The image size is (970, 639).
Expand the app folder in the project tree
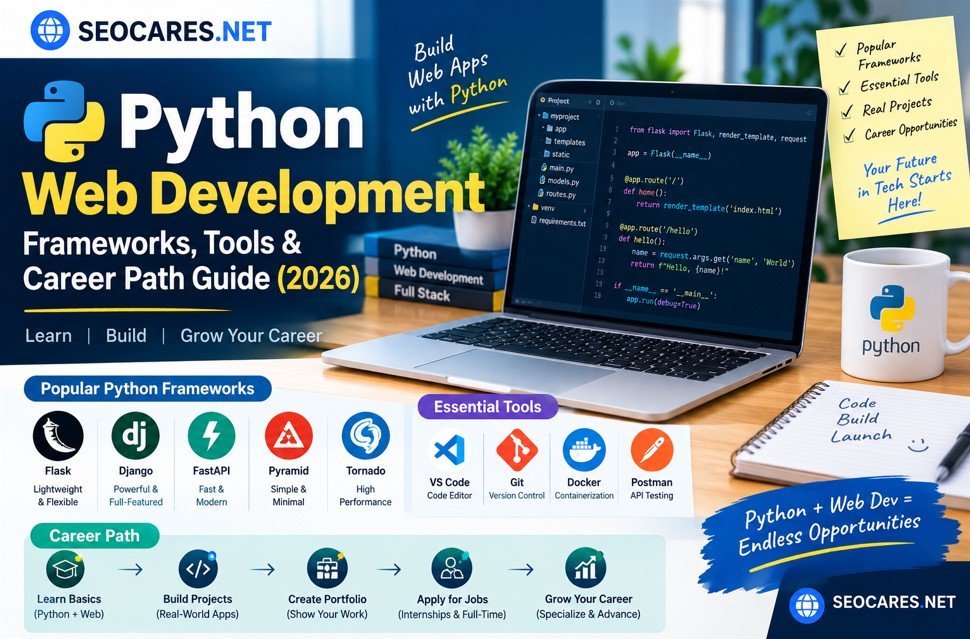click(x=555, y=129)
